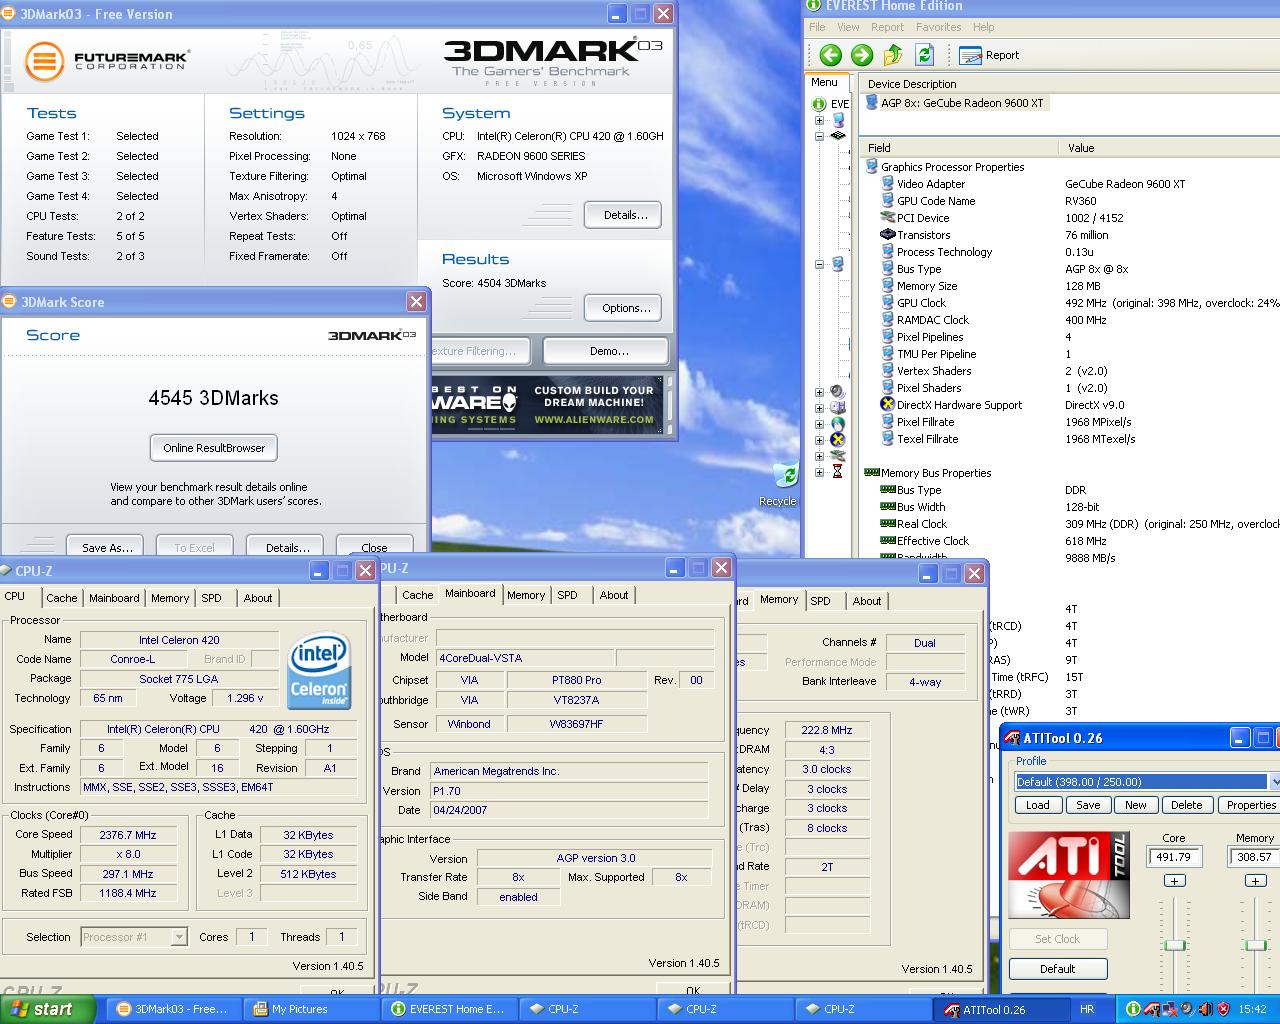Click the Core clock value field 491.79
The image size is (1280, 1024).
click(x=1173, y=857)
